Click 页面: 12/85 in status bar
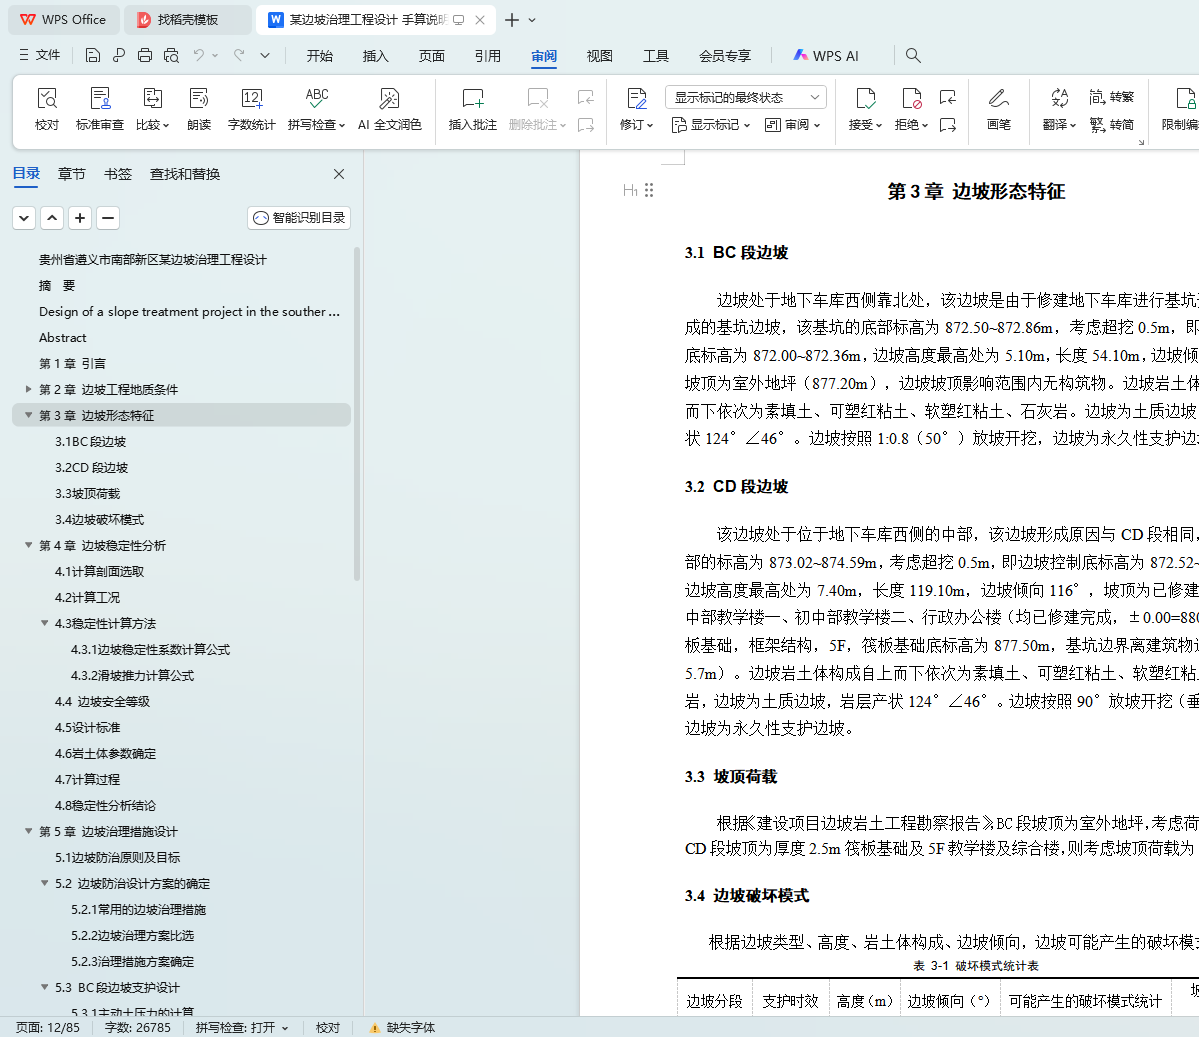1199x1037 pixels. click(47, 1027)
